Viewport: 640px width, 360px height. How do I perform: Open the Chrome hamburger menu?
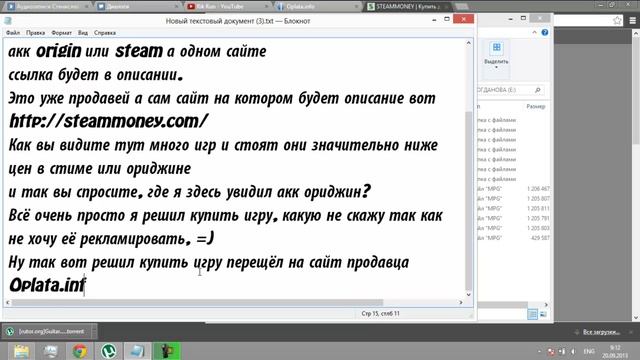click(633, 20)
